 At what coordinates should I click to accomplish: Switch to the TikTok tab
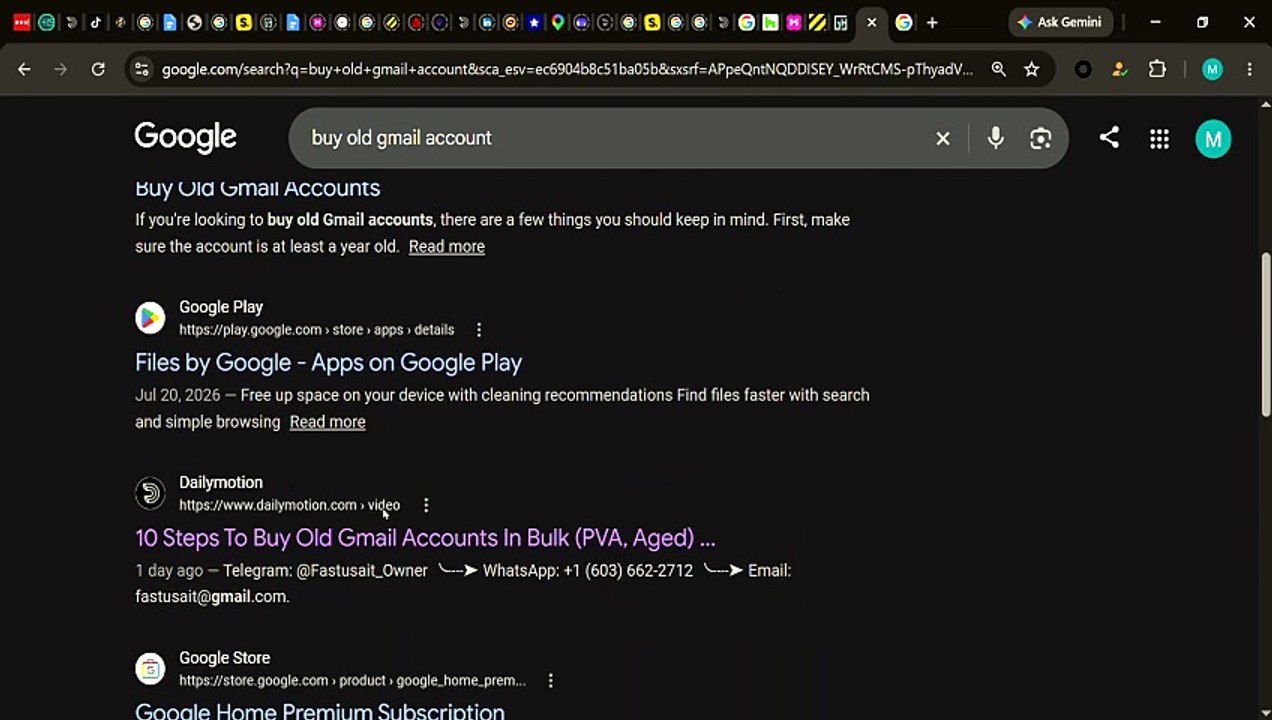coord(95,22)
